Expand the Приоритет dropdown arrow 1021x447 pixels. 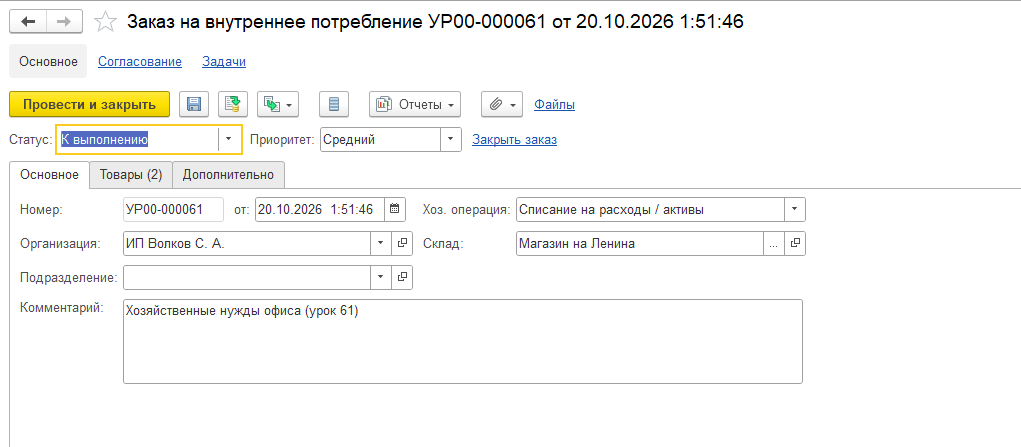451,139
